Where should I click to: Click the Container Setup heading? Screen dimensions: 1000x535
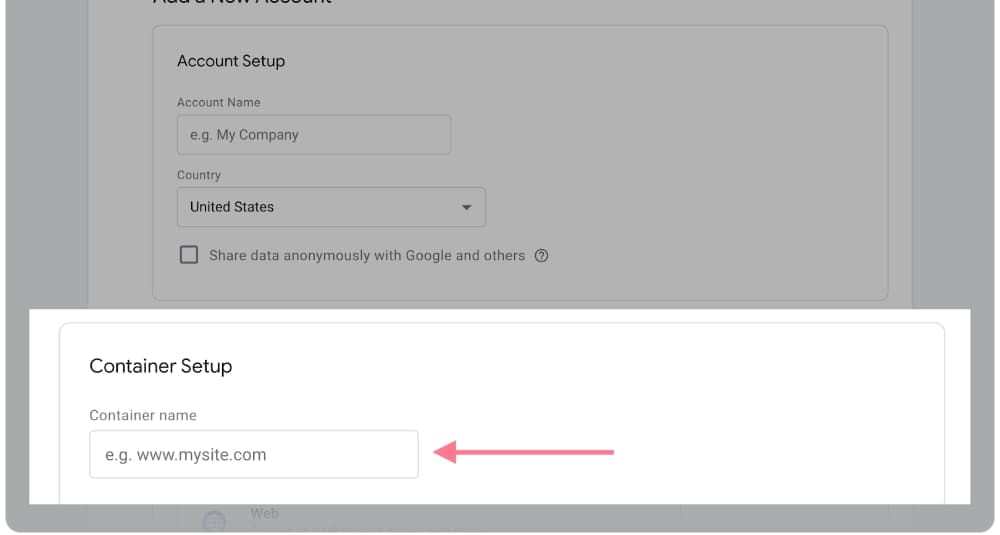[161, 366]
